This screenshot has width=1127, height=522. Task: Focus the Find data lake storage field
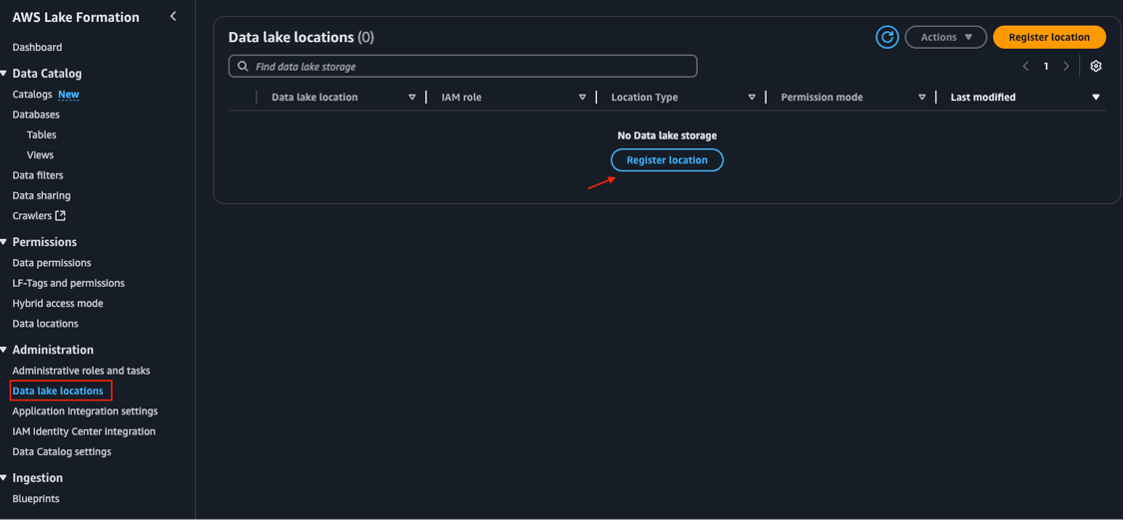pyautogui.click(x=463, y=66)
